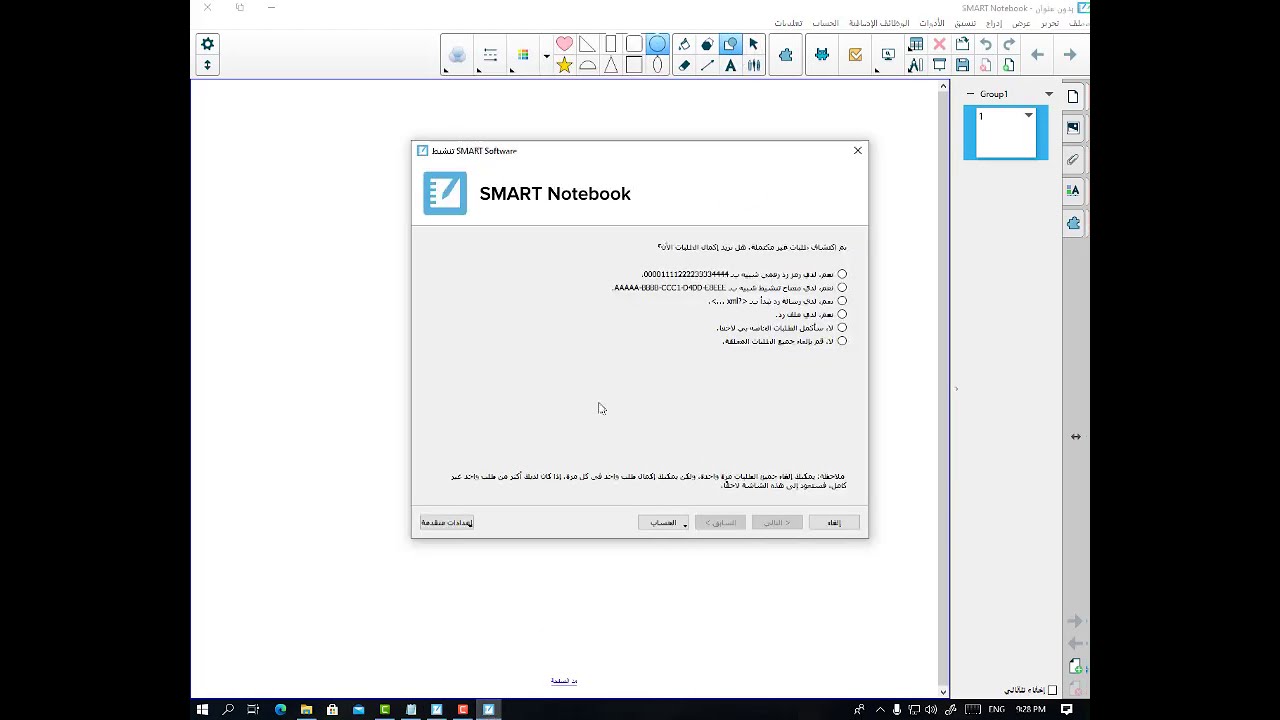Screen dimensions: 1280x720
Task: Pick the isosceles triangle shape
Action: click(x=611, y=65)
